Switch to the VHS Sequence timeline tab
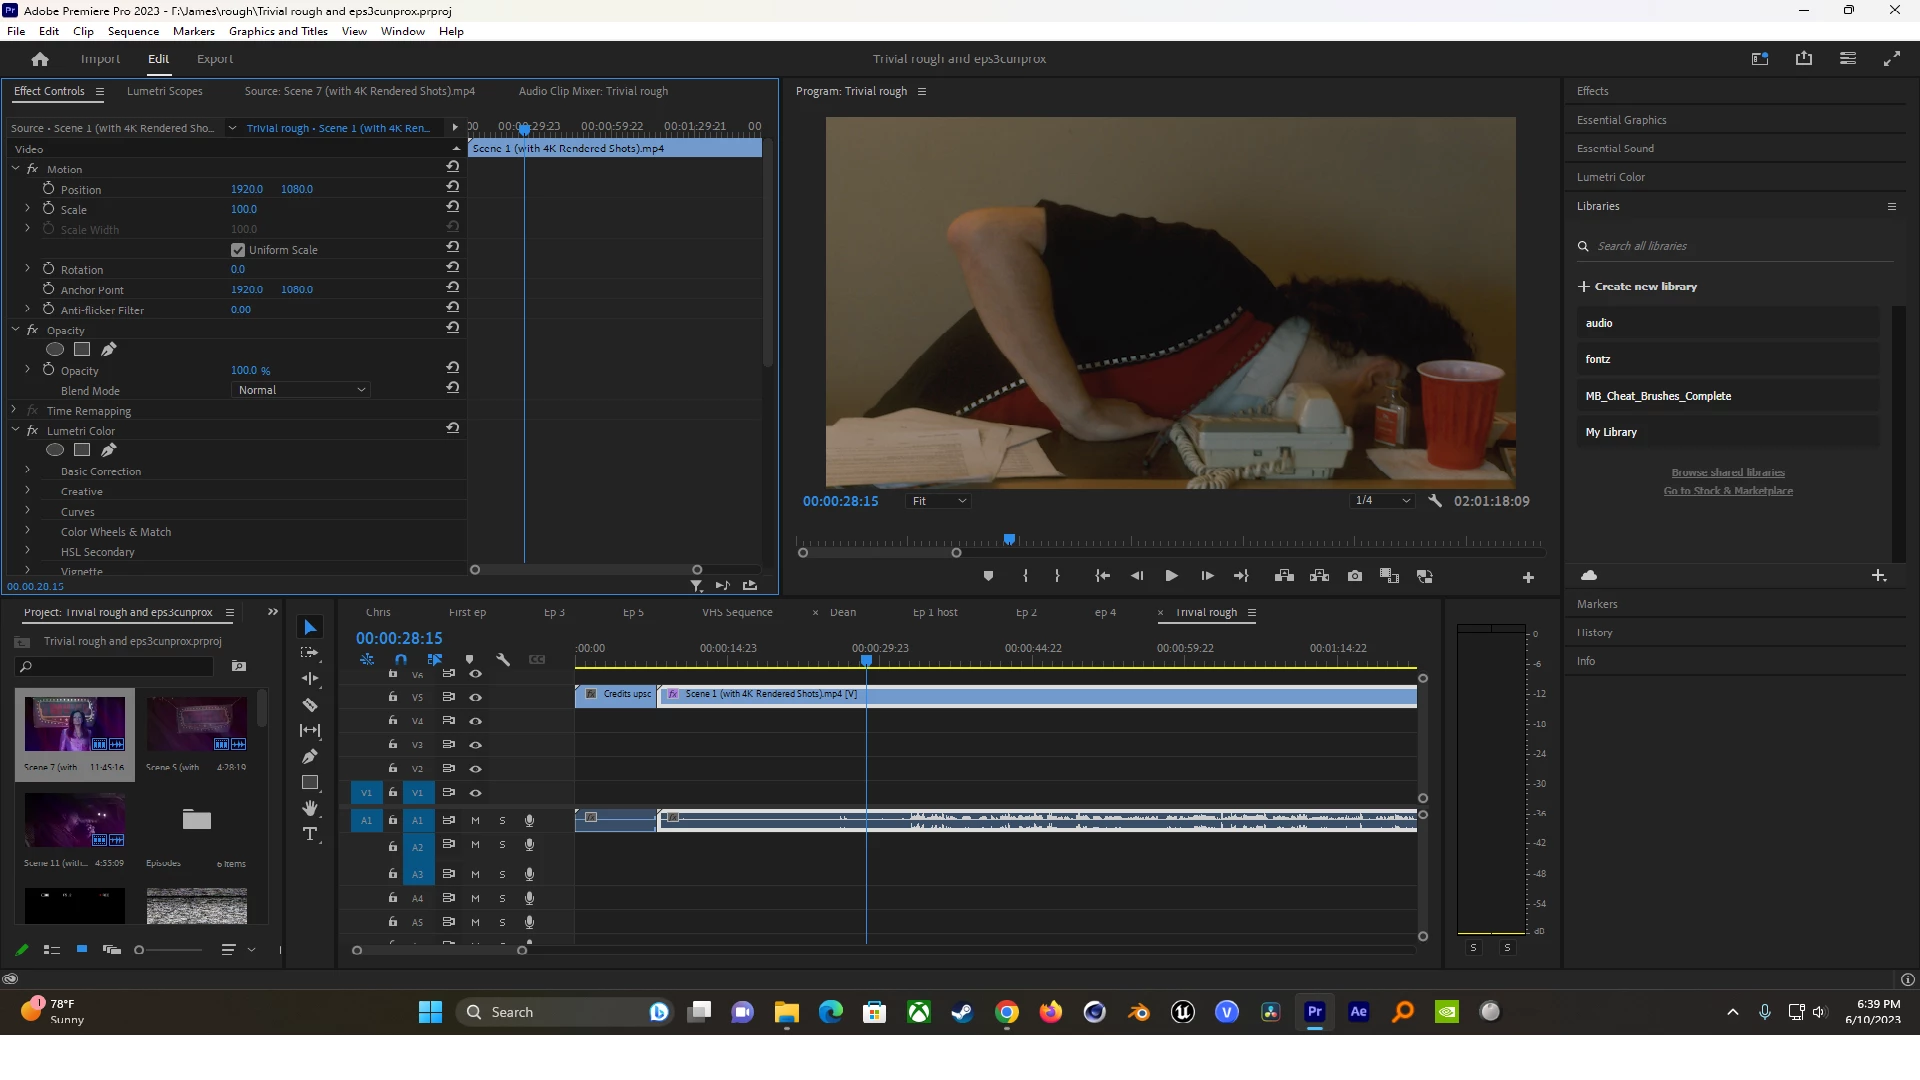This screenshot has width=1920, height=1080. [737, 612]
